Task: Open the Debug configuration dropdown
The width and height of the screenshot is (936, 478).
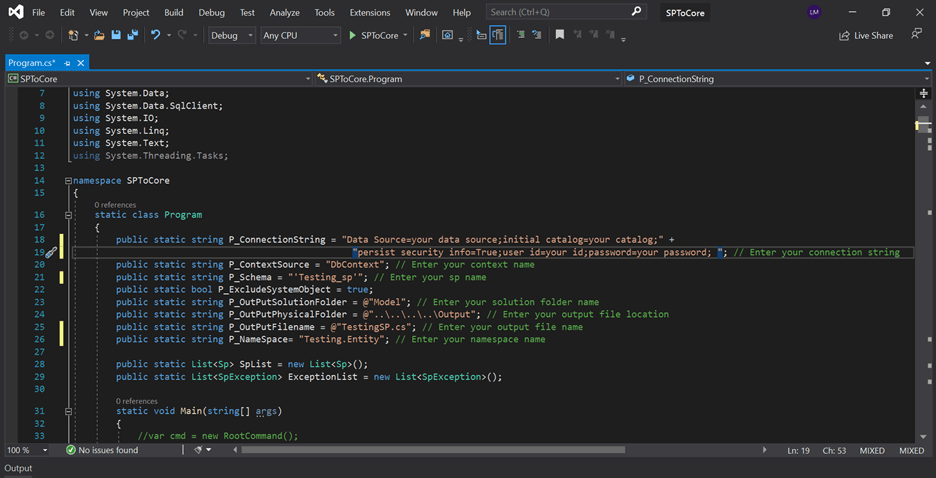Action: click(x=231, y=35)
